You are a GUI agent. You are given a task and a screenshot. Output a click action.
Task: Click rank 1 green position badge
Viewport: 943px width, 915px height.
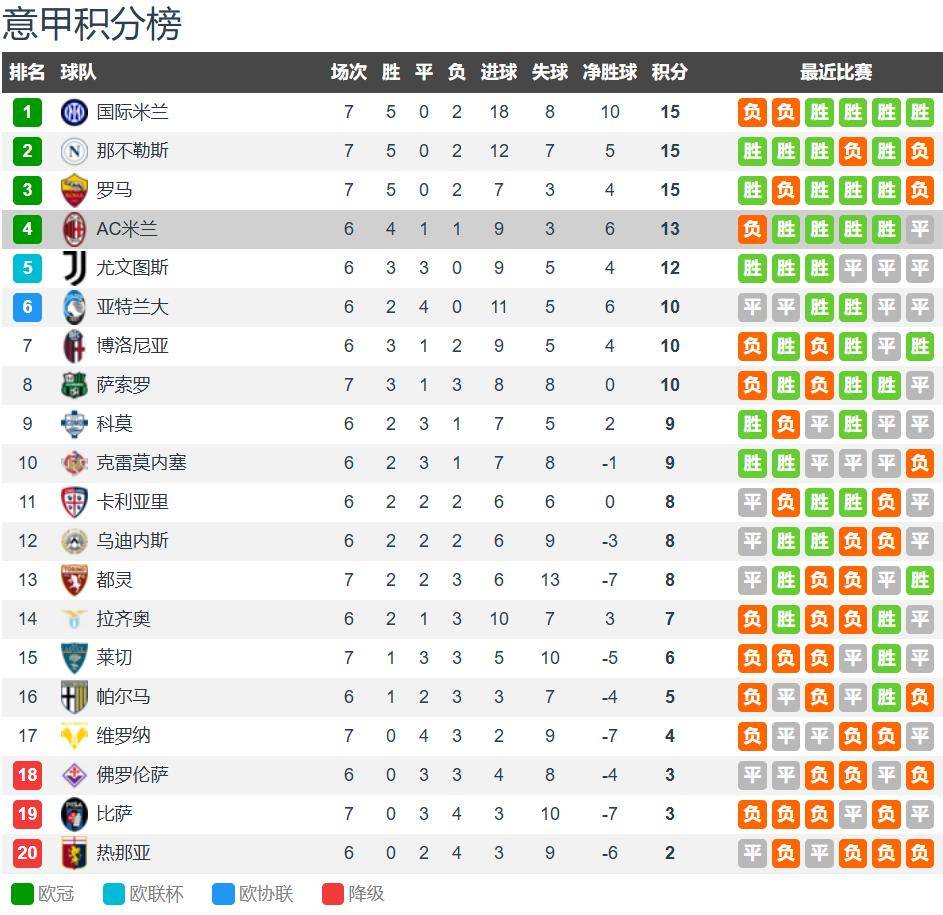pos(27,112)
